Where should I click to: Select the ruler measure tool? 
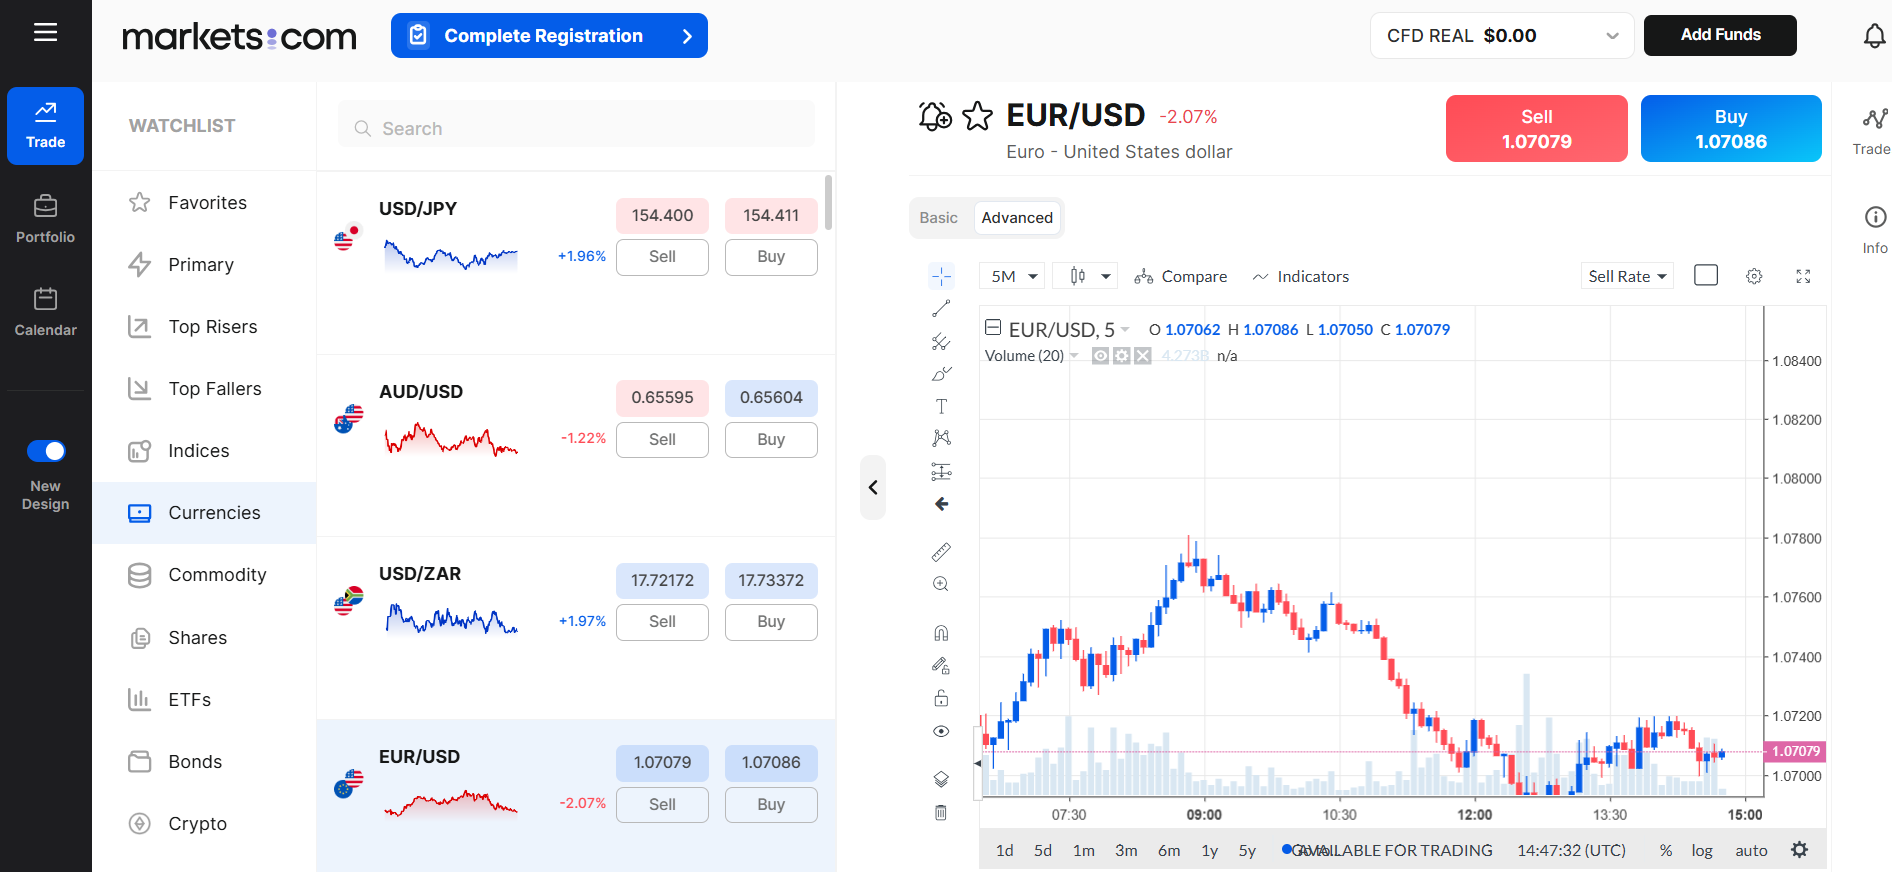[941, 552]
